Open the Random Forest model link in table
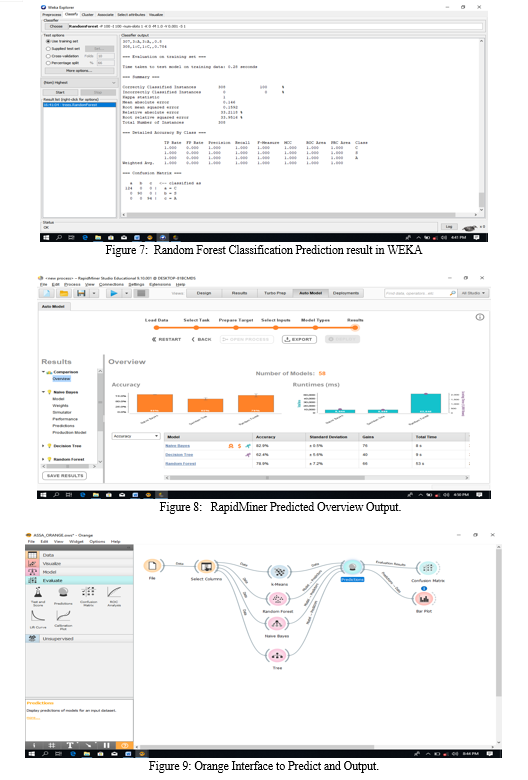The height and width of the screenshot is (780, 528). click(x=181, y=464)
